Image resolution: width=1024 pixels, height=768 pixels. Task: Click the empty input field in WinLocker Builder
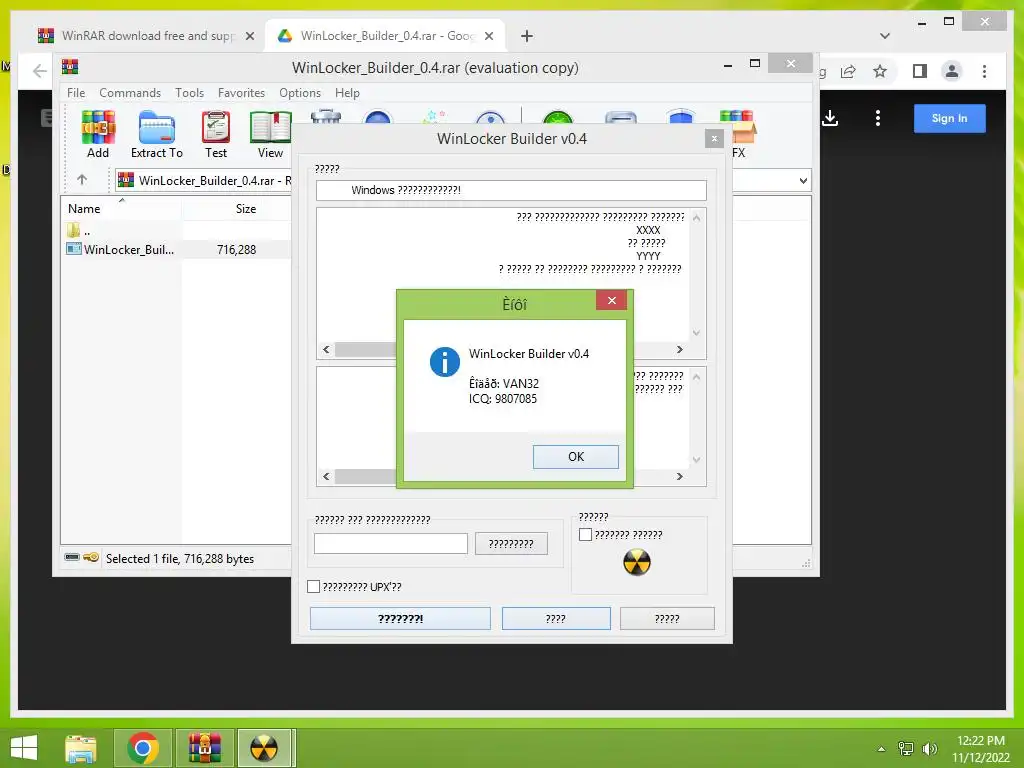(391, 543)
